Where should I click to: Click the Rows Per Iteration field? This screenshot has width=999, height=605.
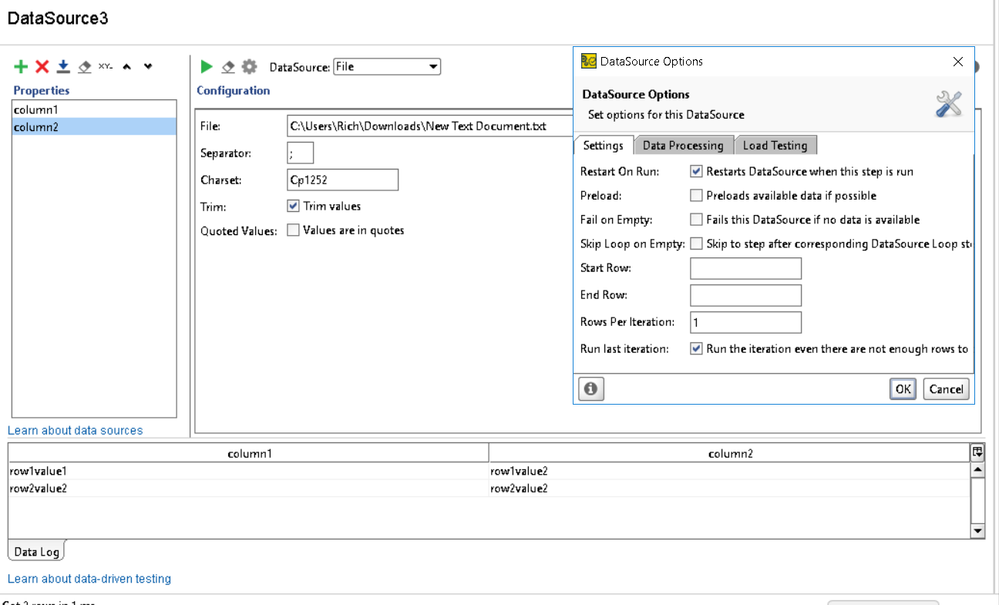click(x=745, y=322)
